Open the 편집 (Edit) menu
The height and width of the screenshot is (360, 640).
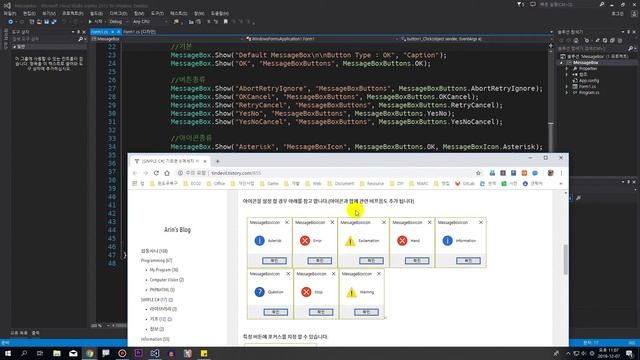pyautogui.click(x=29, y=13)
